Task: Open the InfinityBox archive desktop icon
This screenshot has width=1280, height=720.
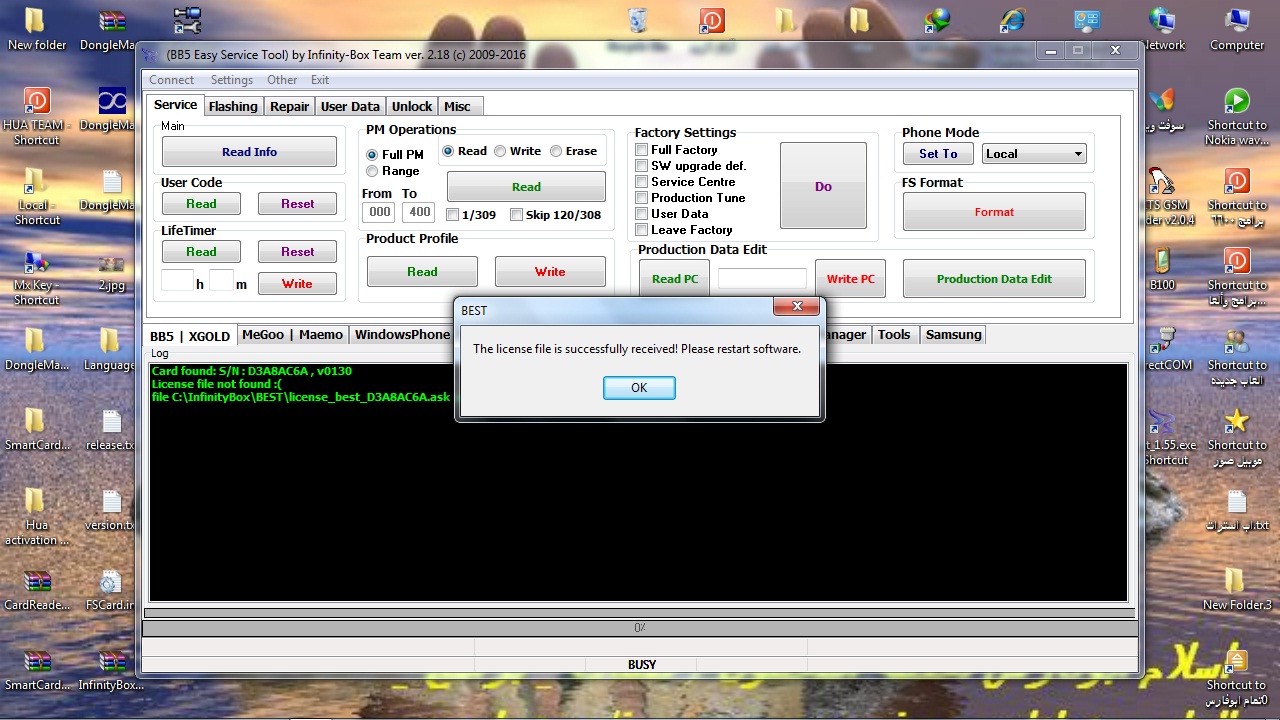Action: point(111,670)
